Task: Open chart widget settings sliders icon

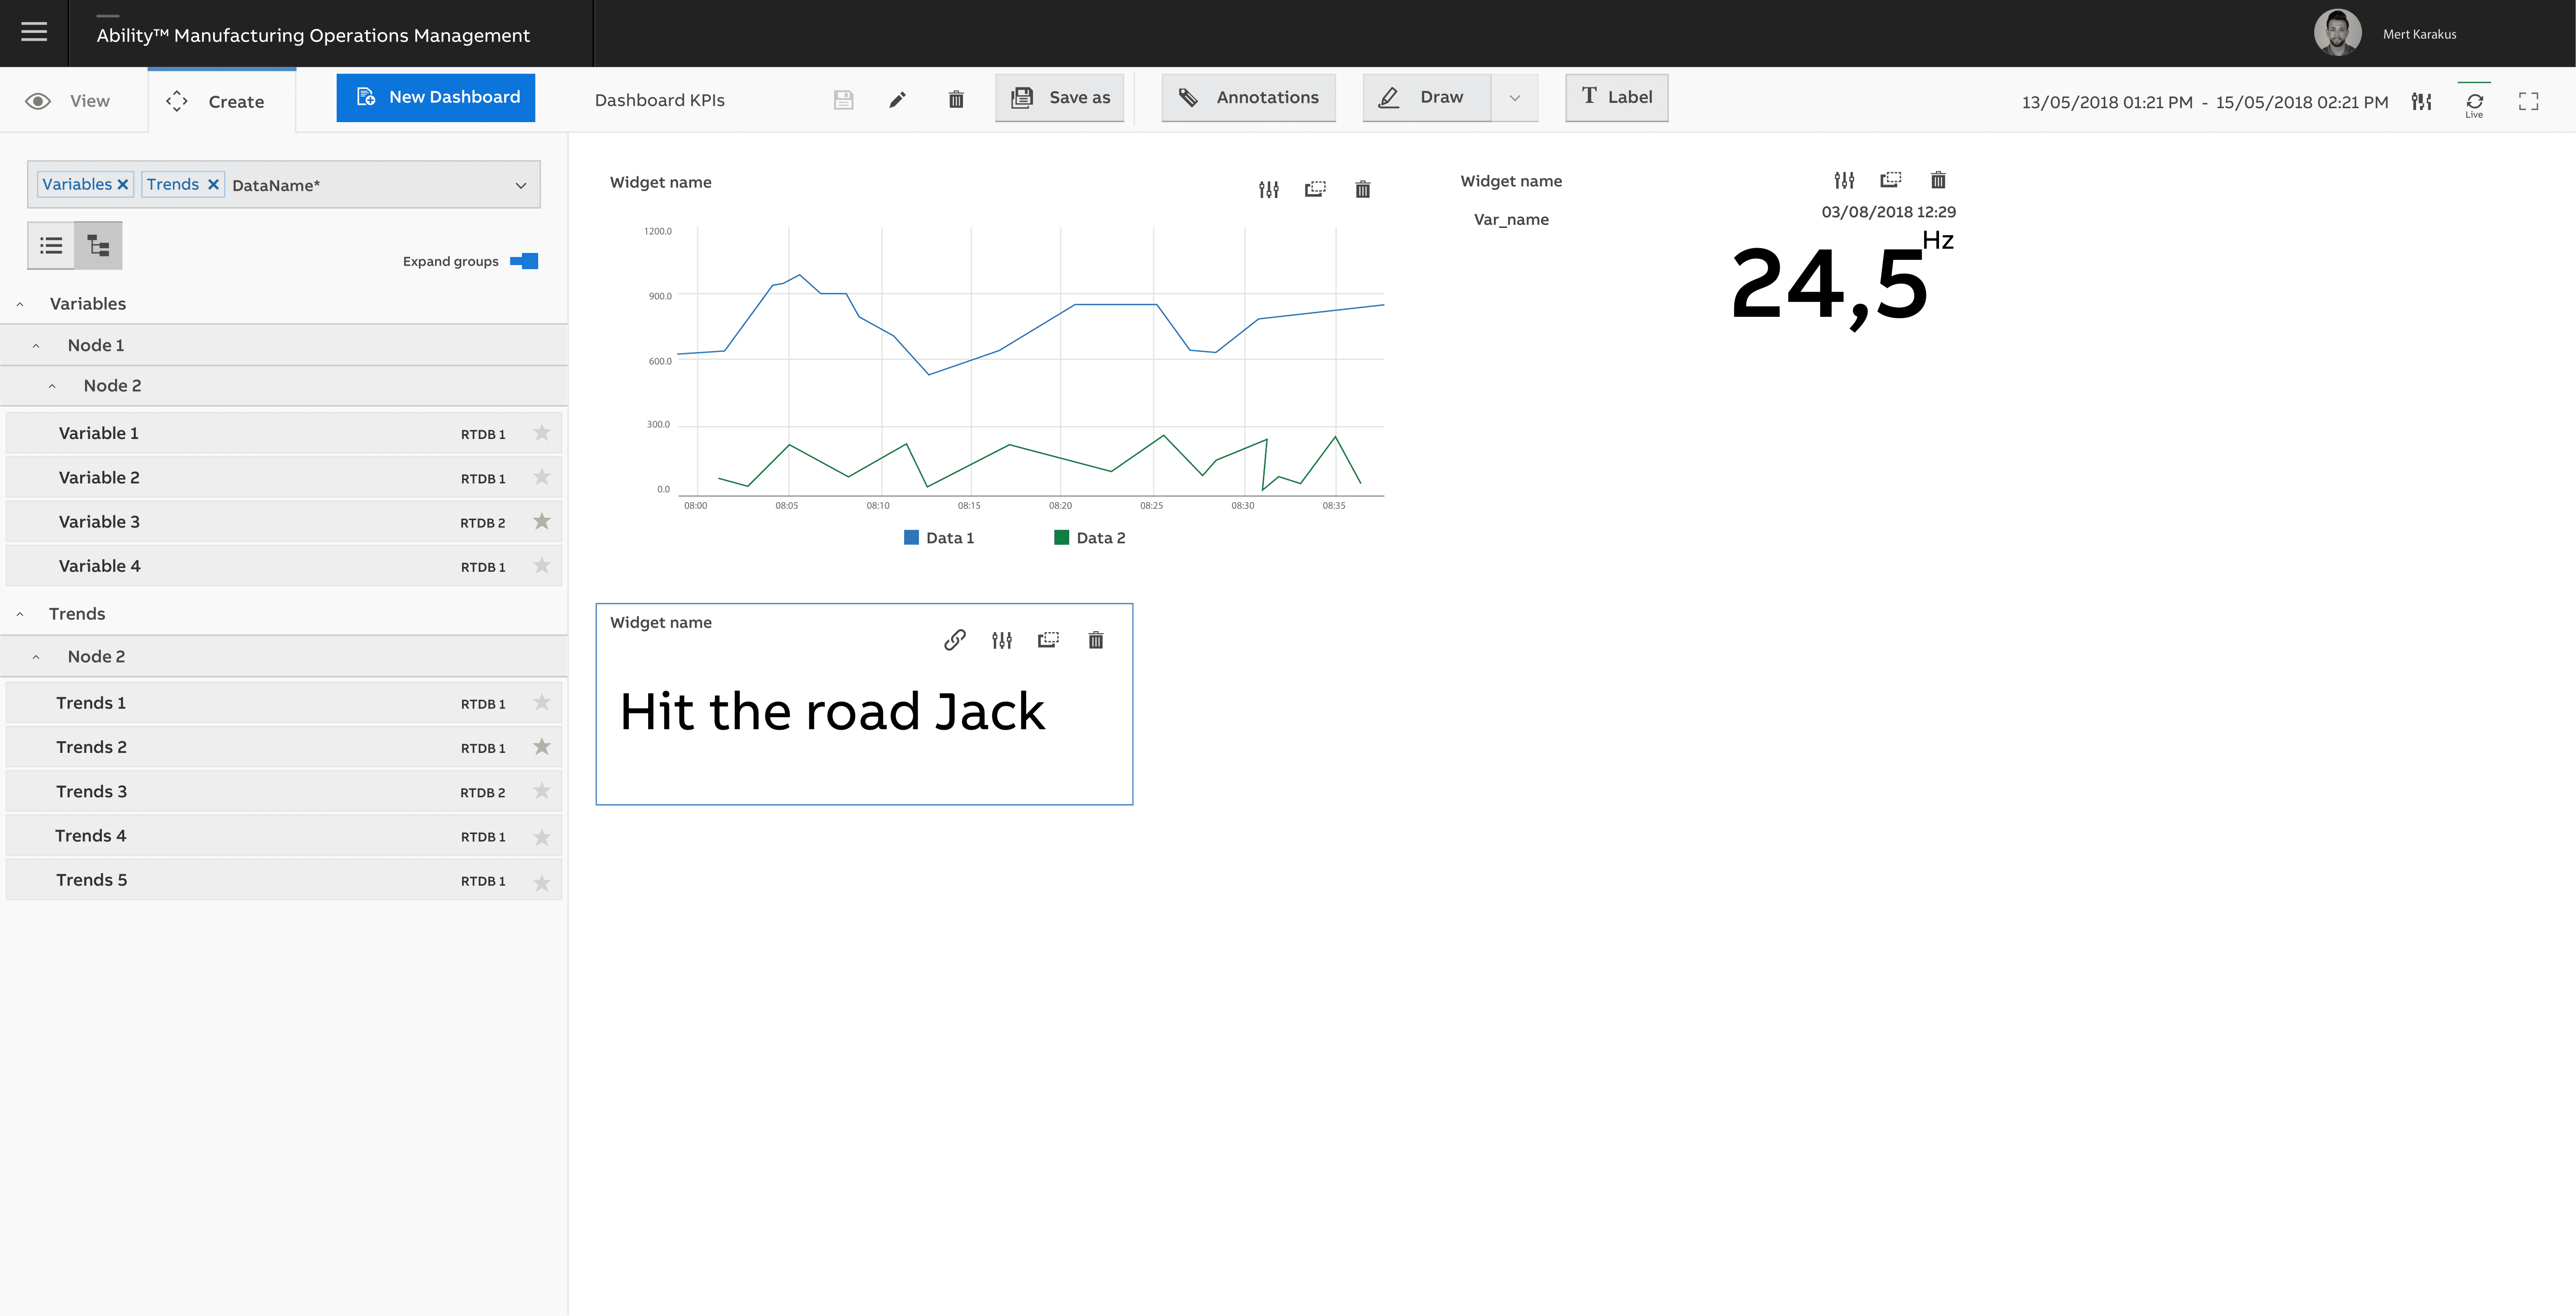Action: coord(1268,189)
